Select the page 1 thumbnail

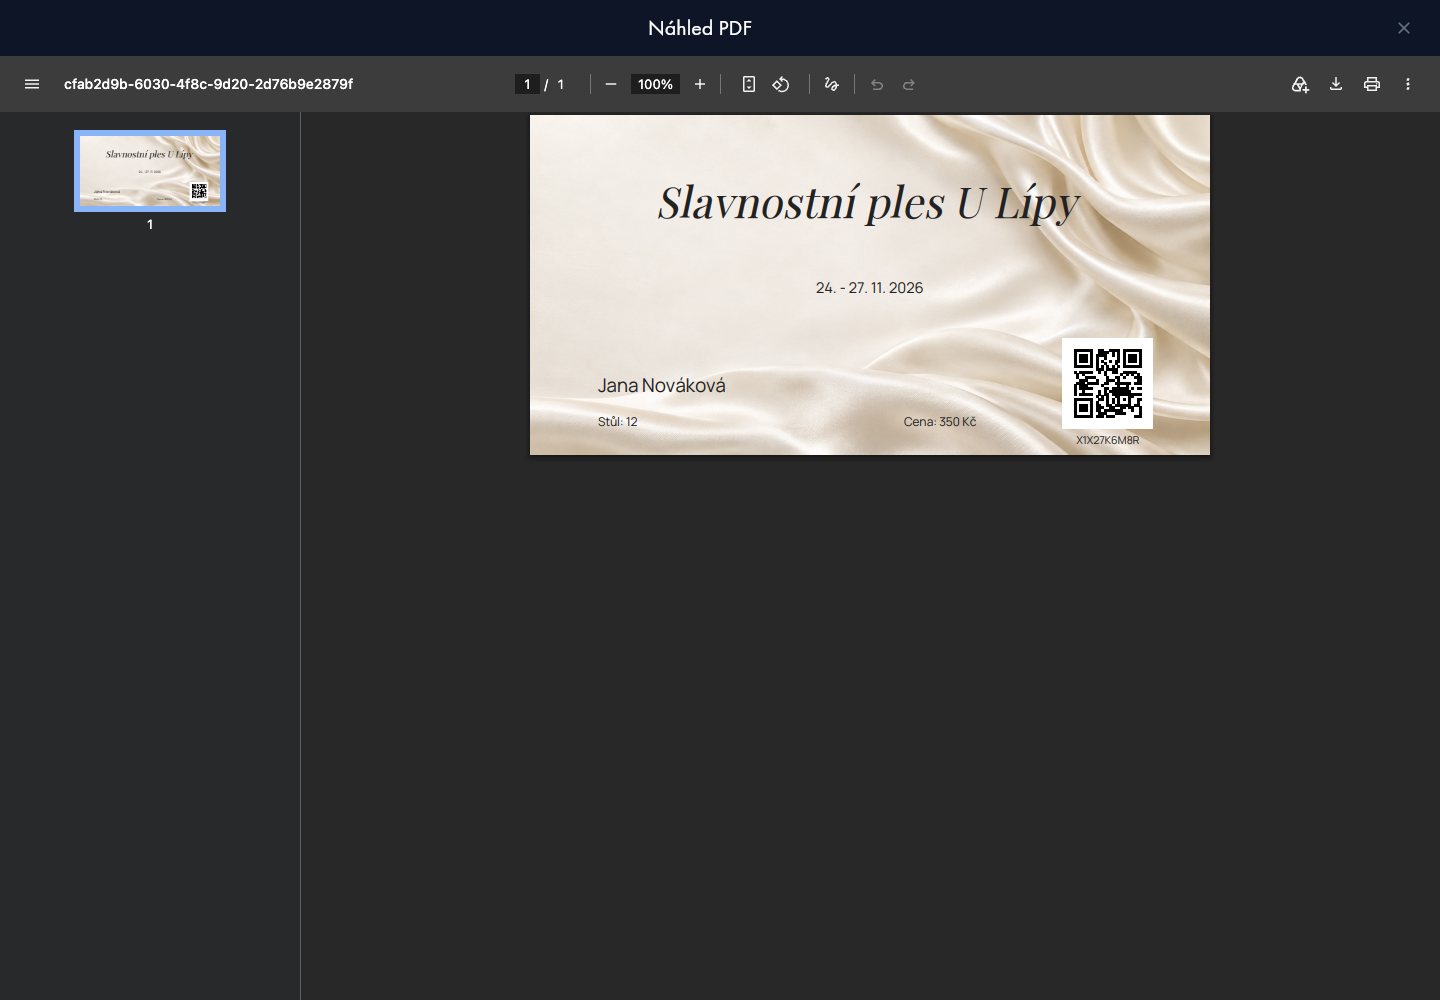coord(150,171)
